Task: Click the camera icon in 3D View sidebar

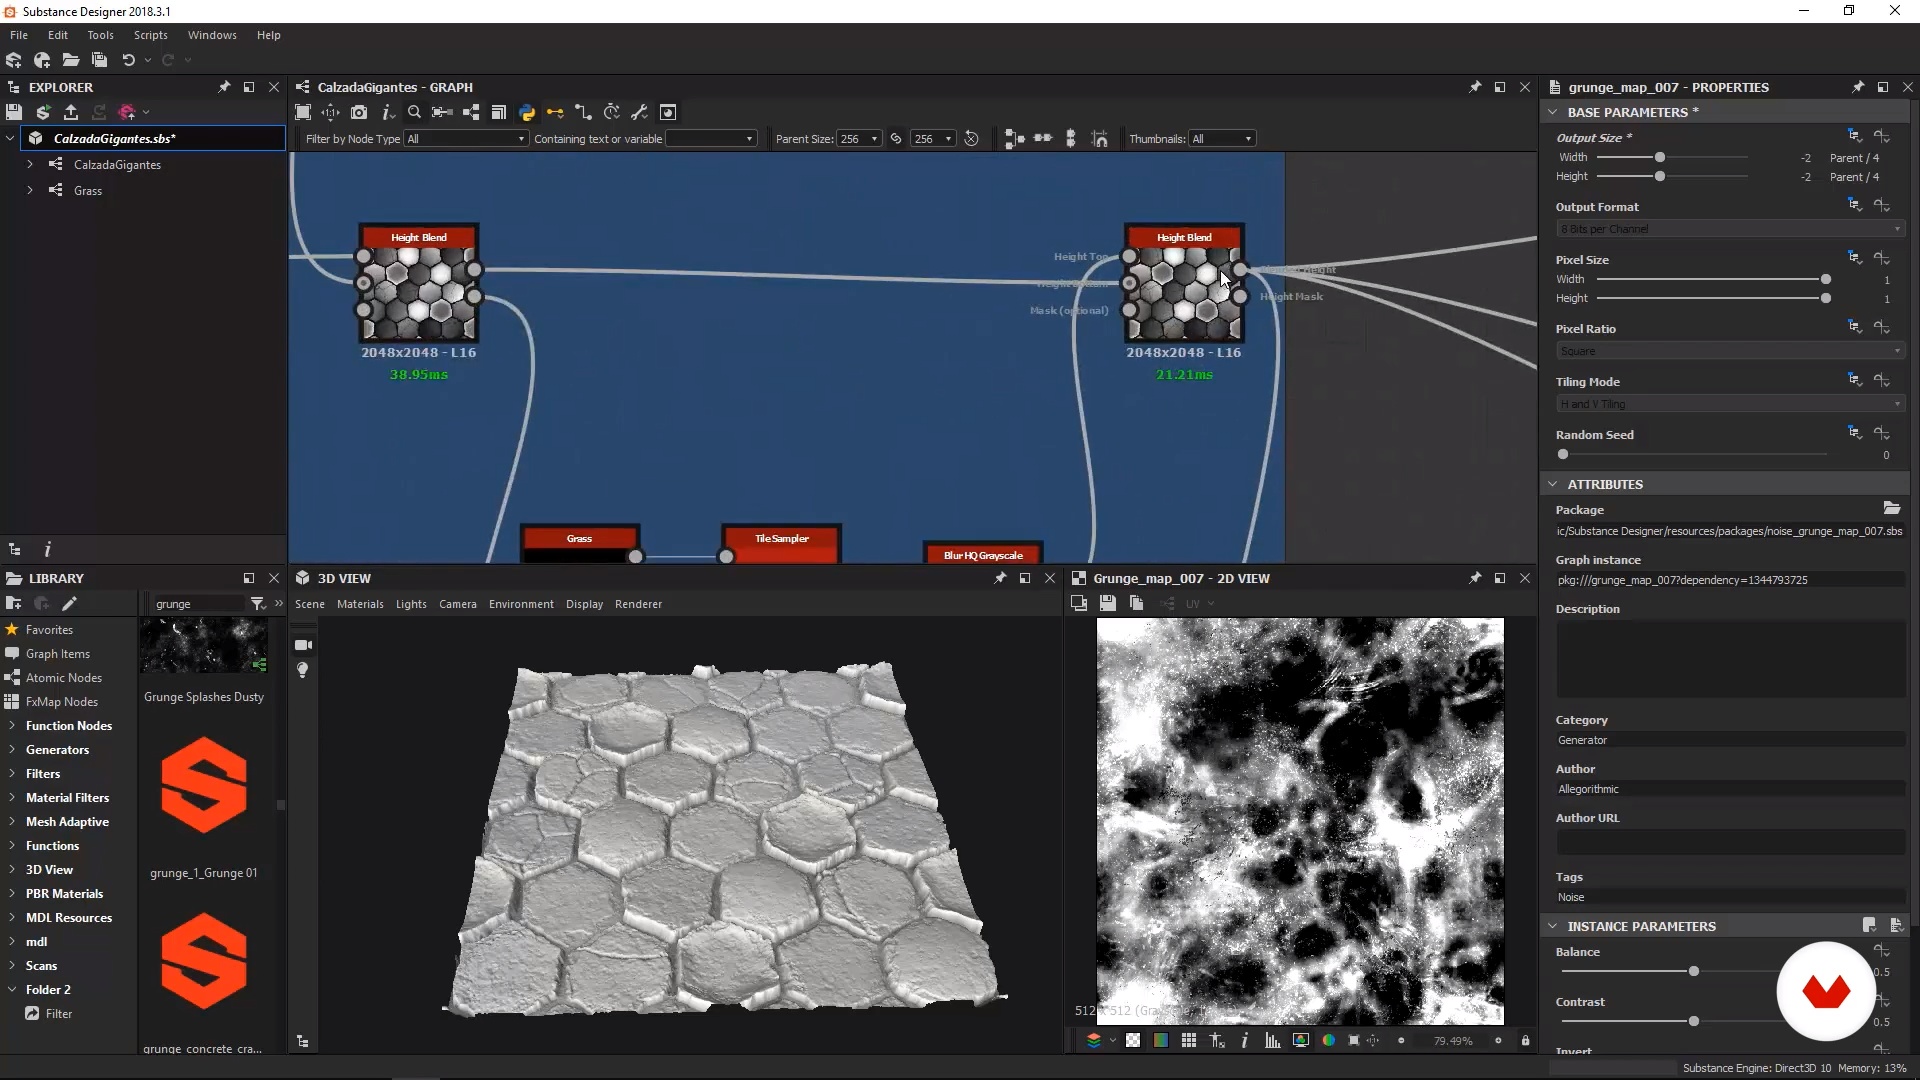Action: pyautogui.click(x=303, y=645)
